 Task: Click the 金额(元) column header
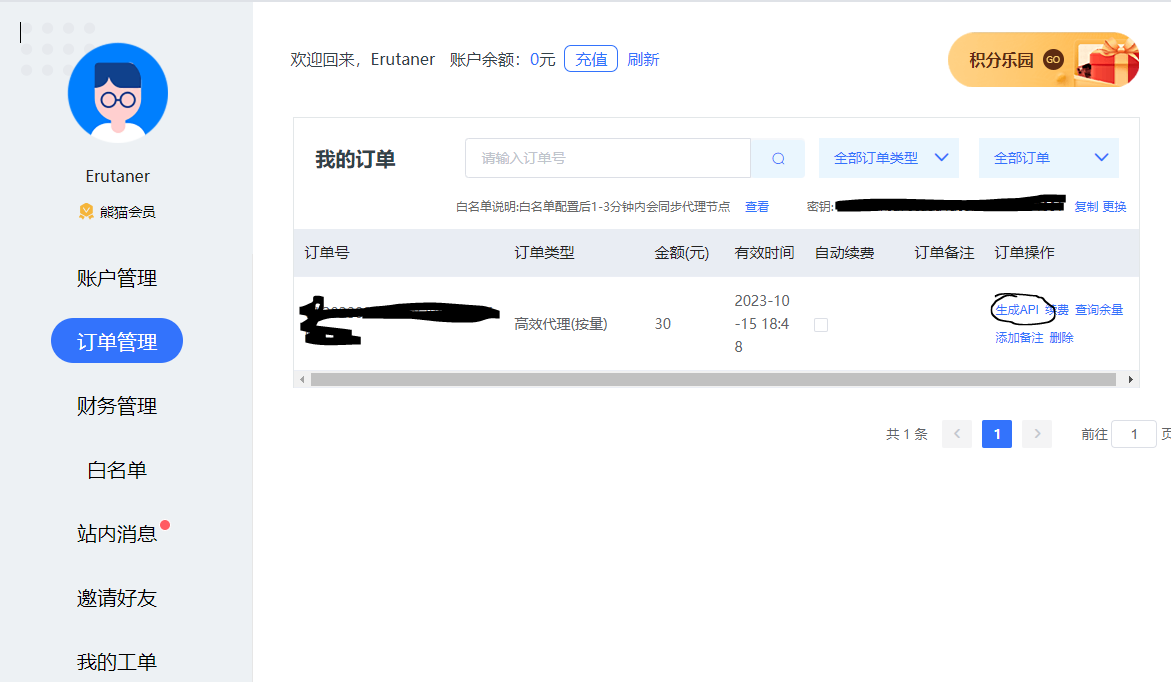(682, 252)
